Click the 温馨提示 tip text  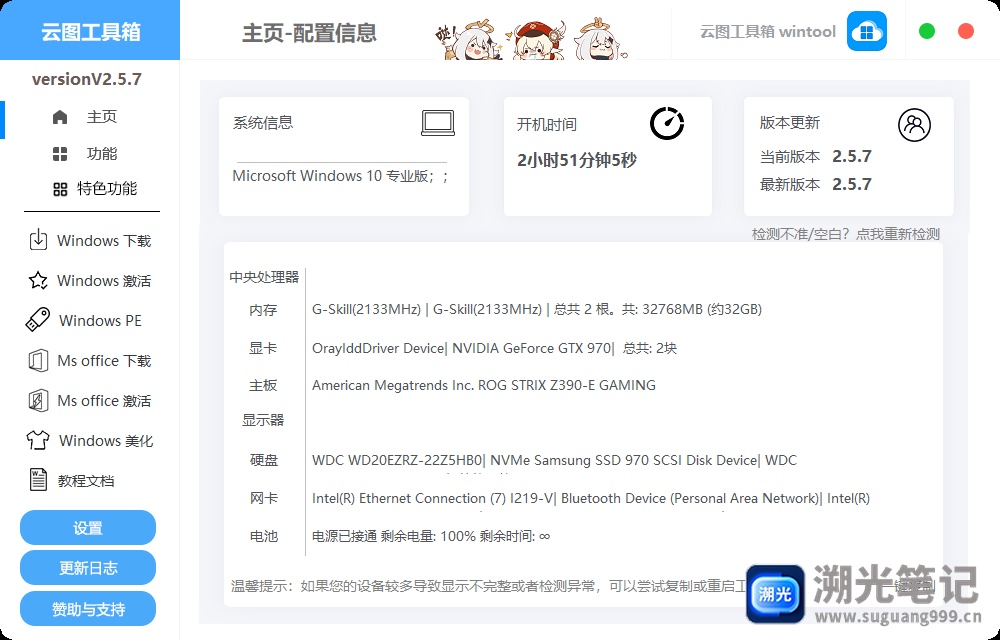click(x=489, y=586)
